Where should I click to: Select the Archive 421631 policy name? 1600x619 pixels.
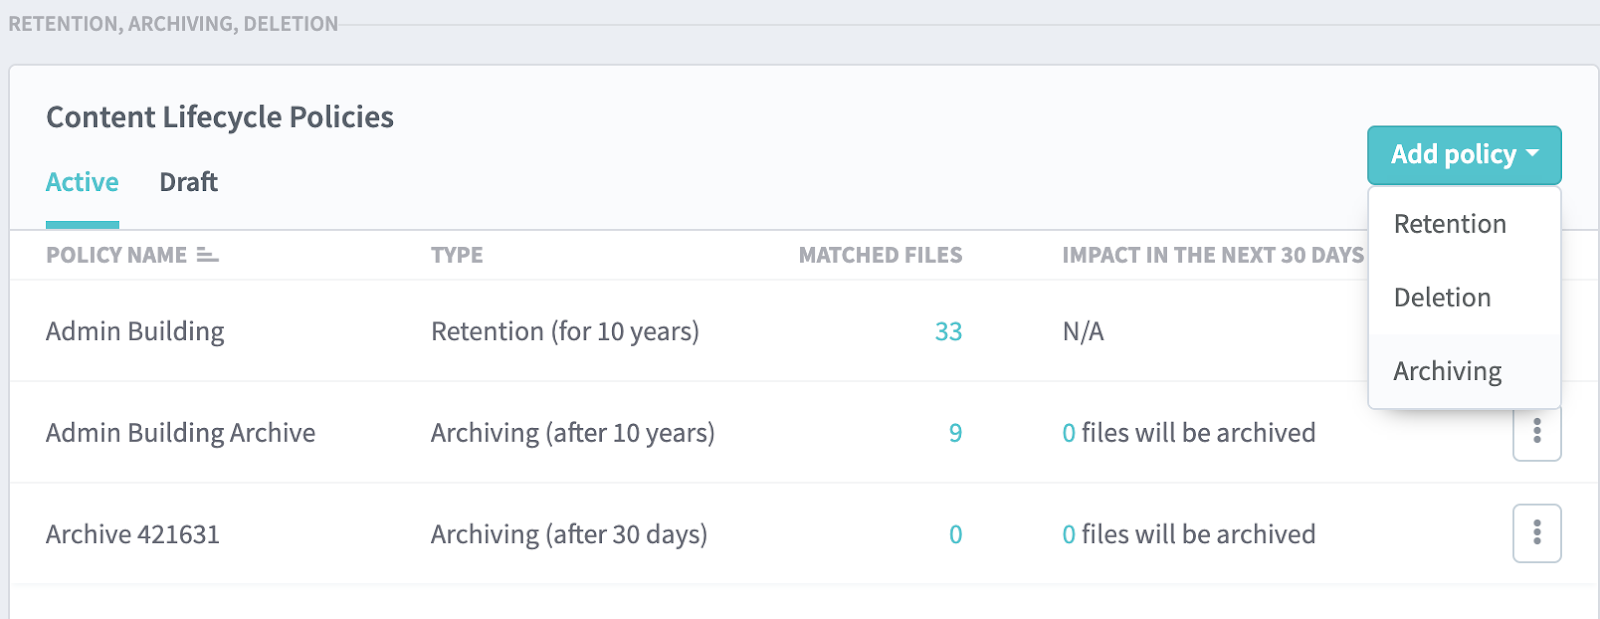coord(132,534)
